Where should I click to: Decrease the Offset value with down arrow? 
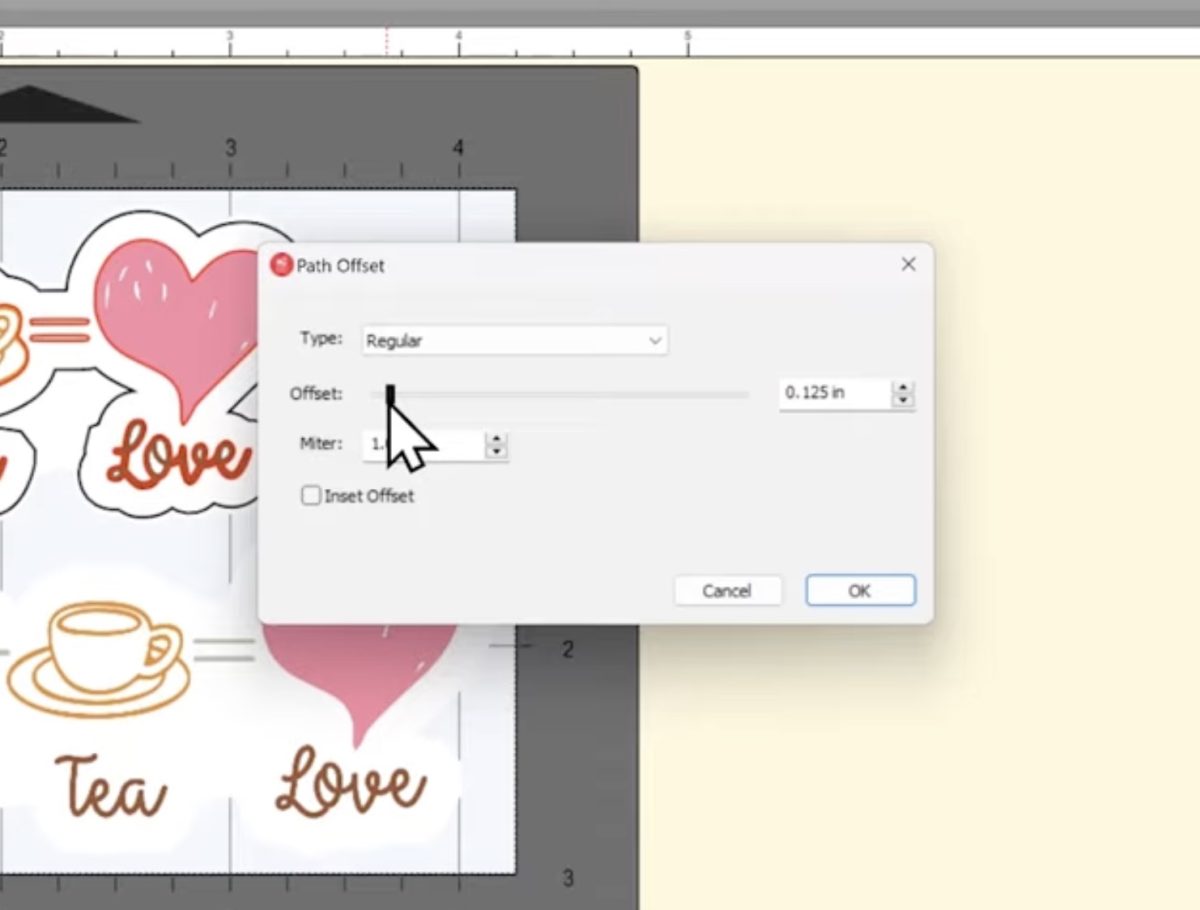pyautogui.click(x=903, y=401)
